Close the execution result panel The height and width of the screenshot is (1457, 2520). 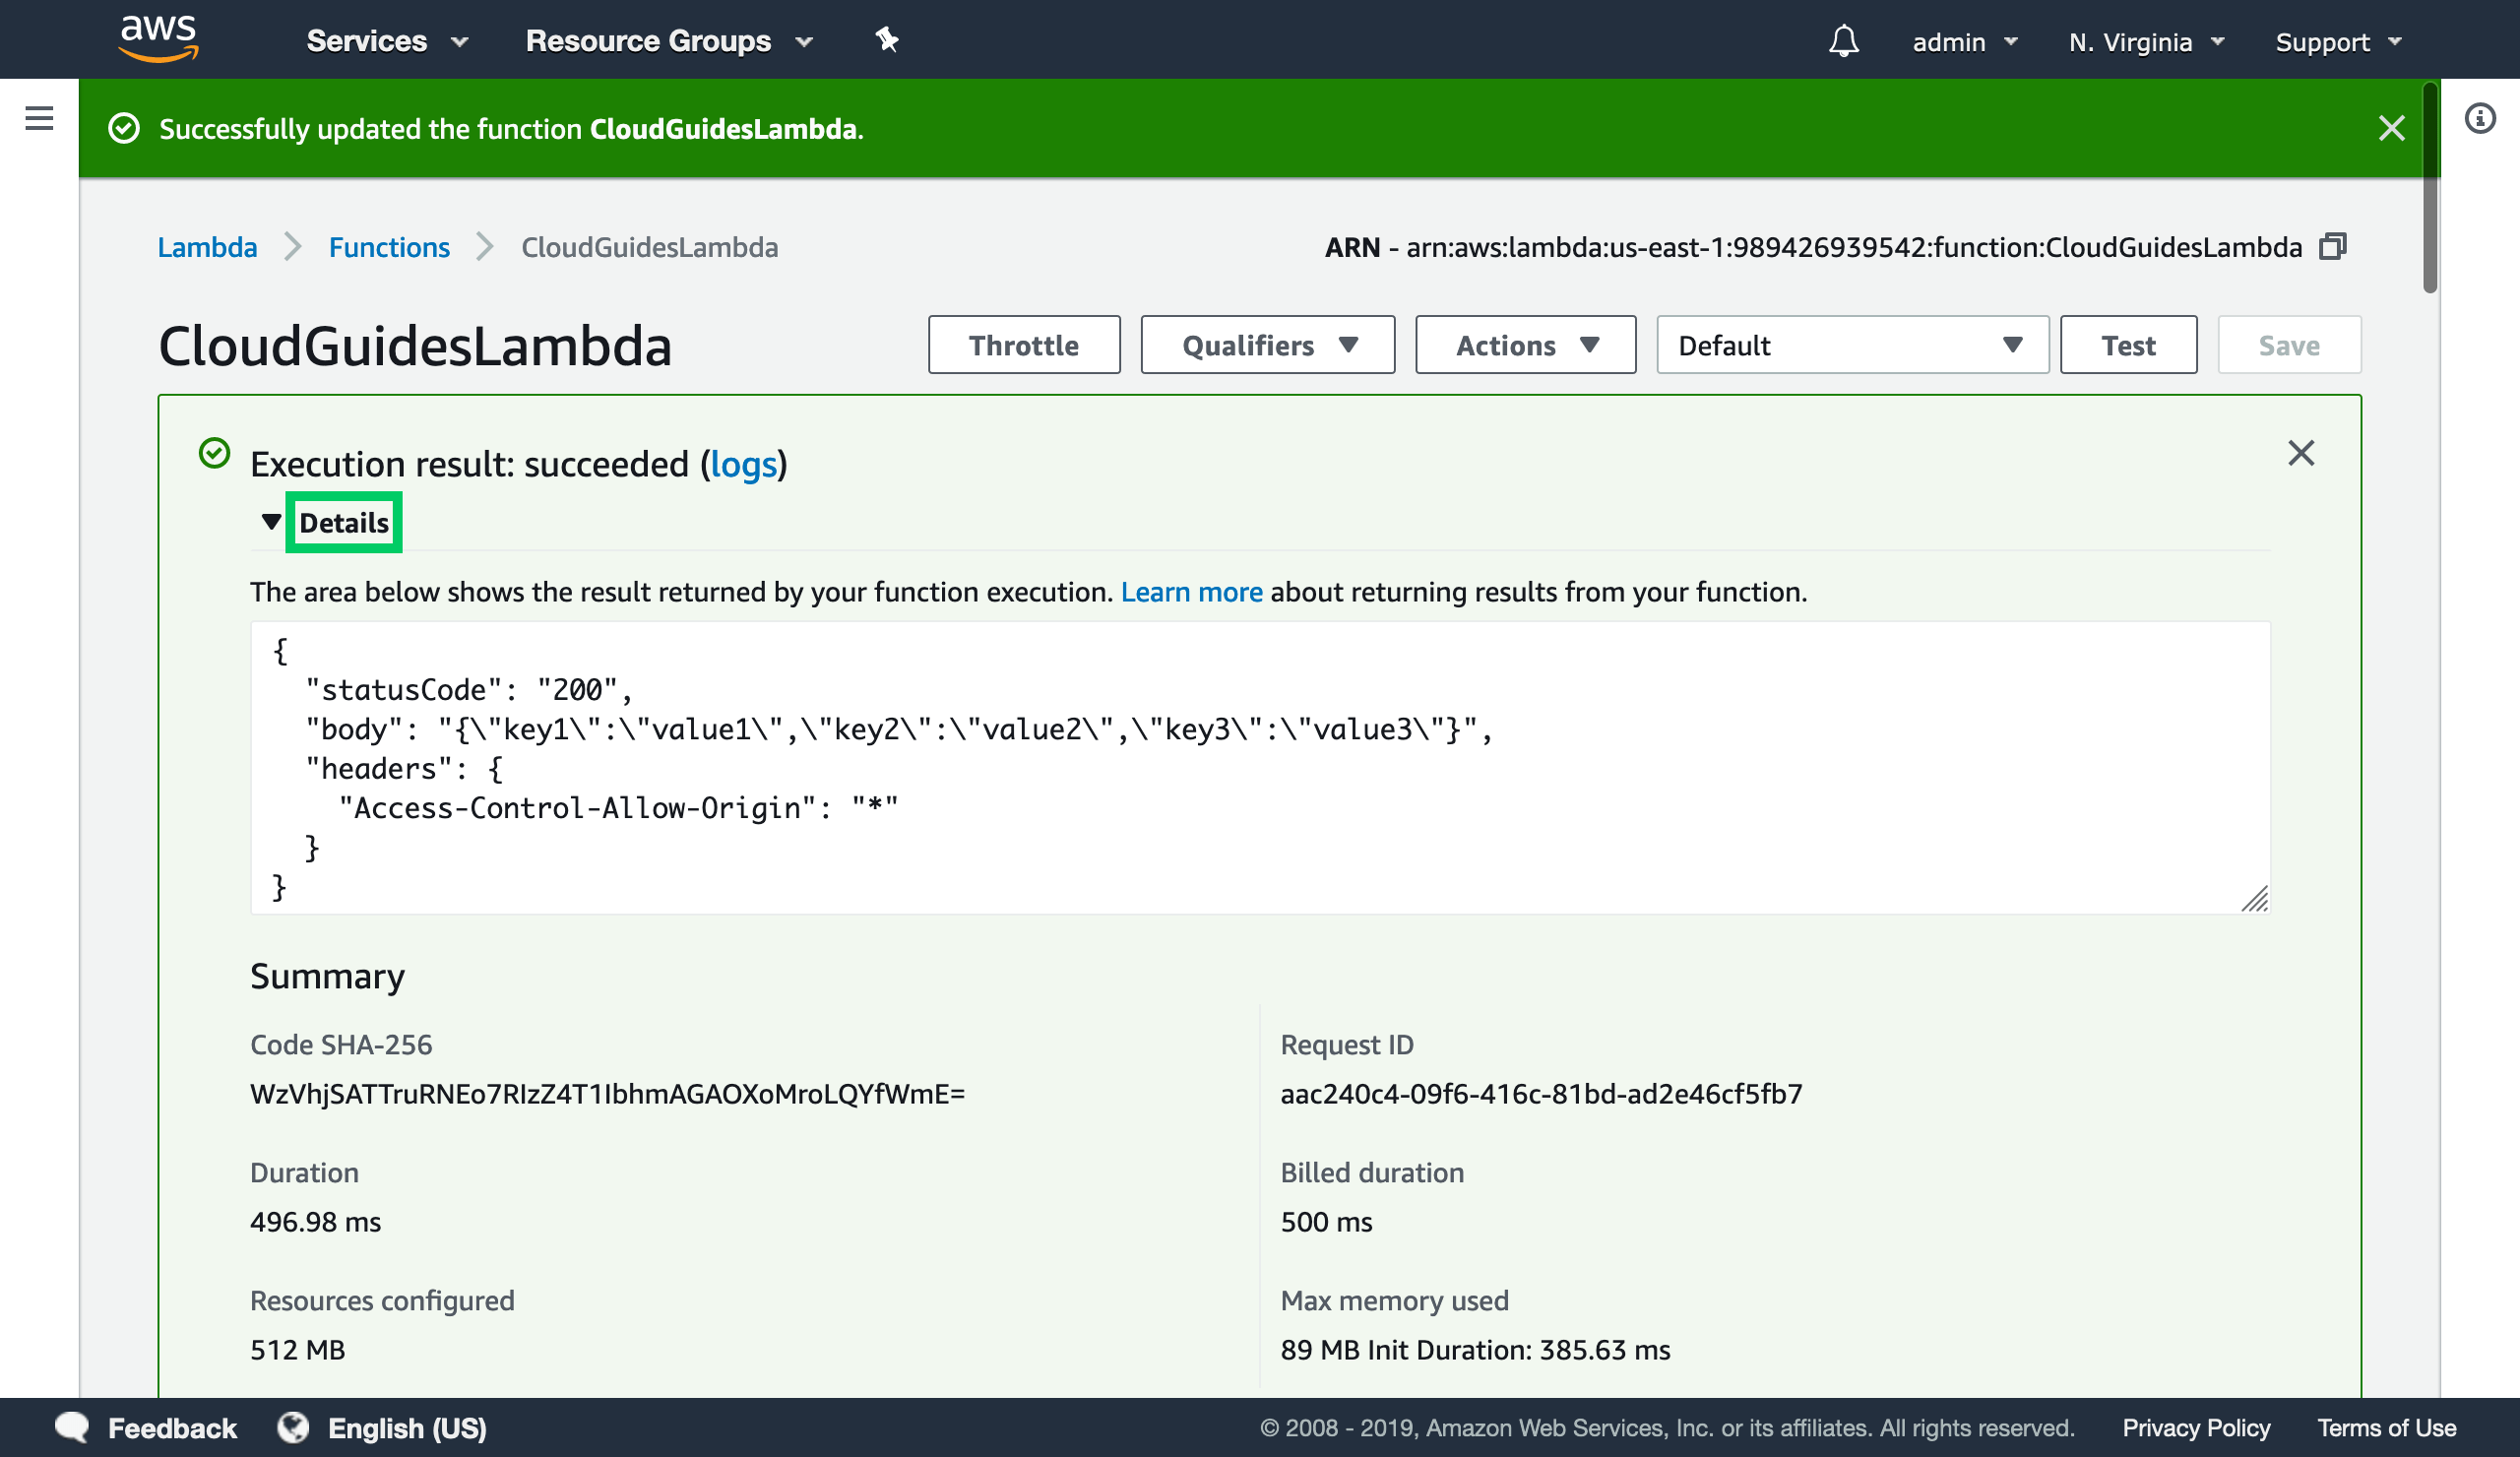[x=2301, y=453]
